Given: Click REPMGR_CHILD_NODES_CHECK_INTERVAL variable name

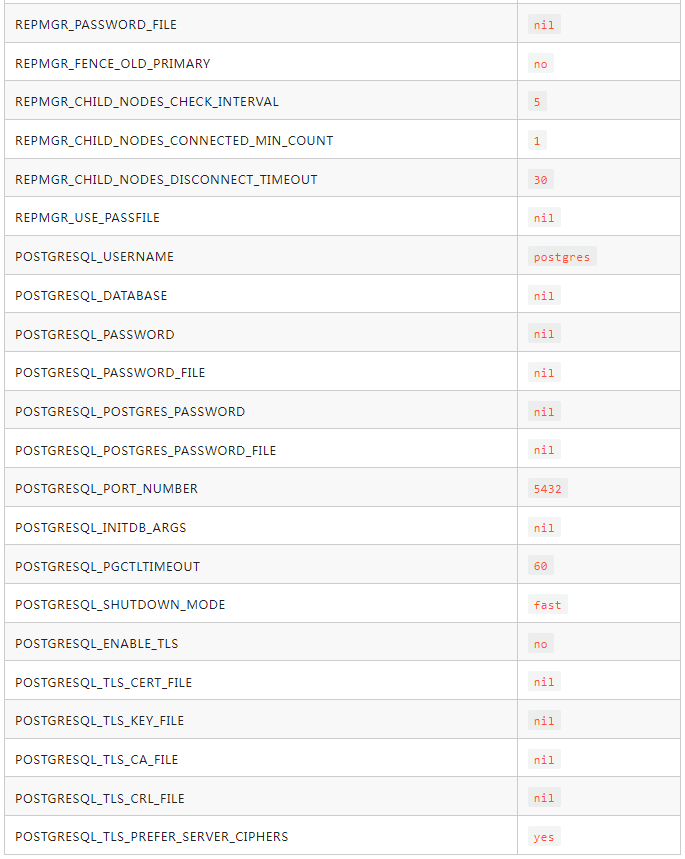Looking at the screenshot, I should point(147,102).
